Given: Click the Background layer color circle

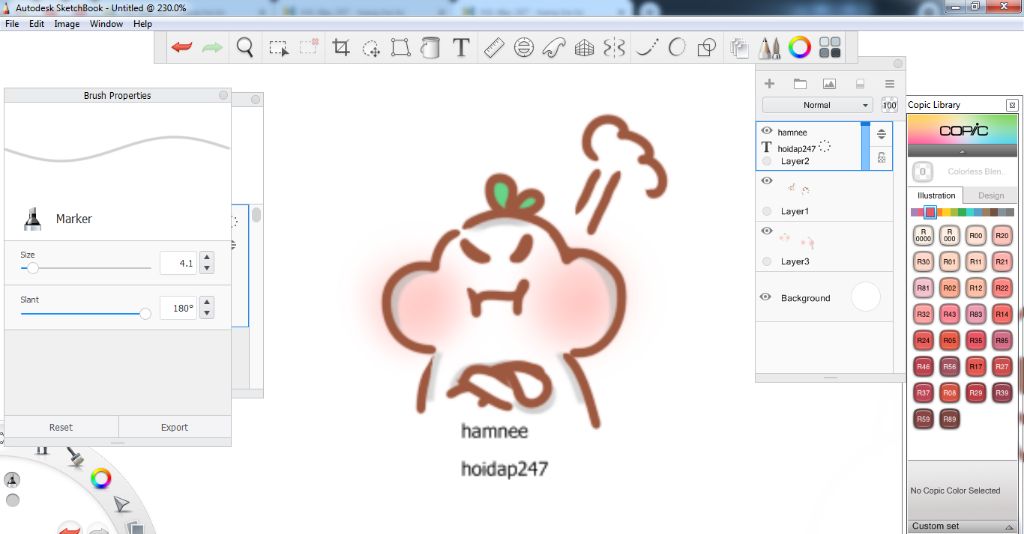Looking at the screenshot, I should tap(866, 297).
